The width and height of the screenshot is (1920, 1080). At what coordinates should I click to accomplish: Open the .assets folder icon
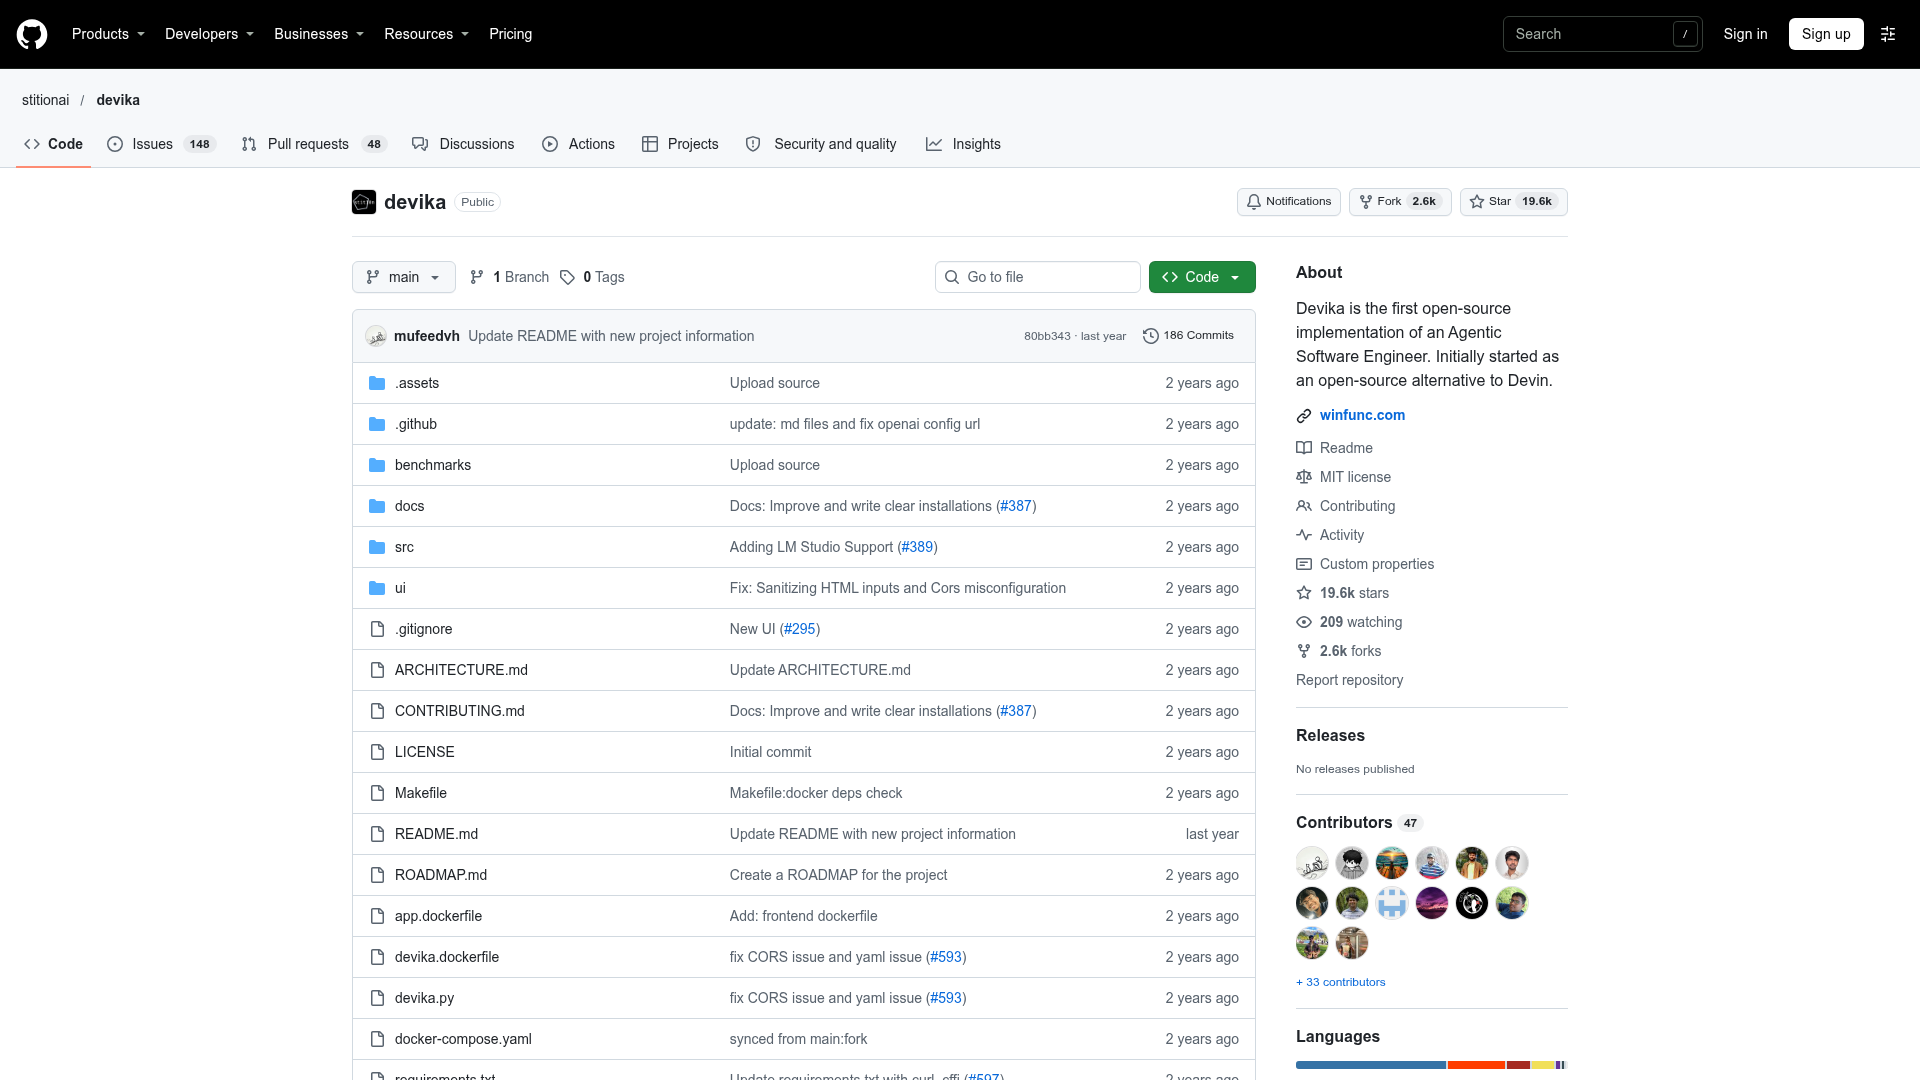click(377, 383)
